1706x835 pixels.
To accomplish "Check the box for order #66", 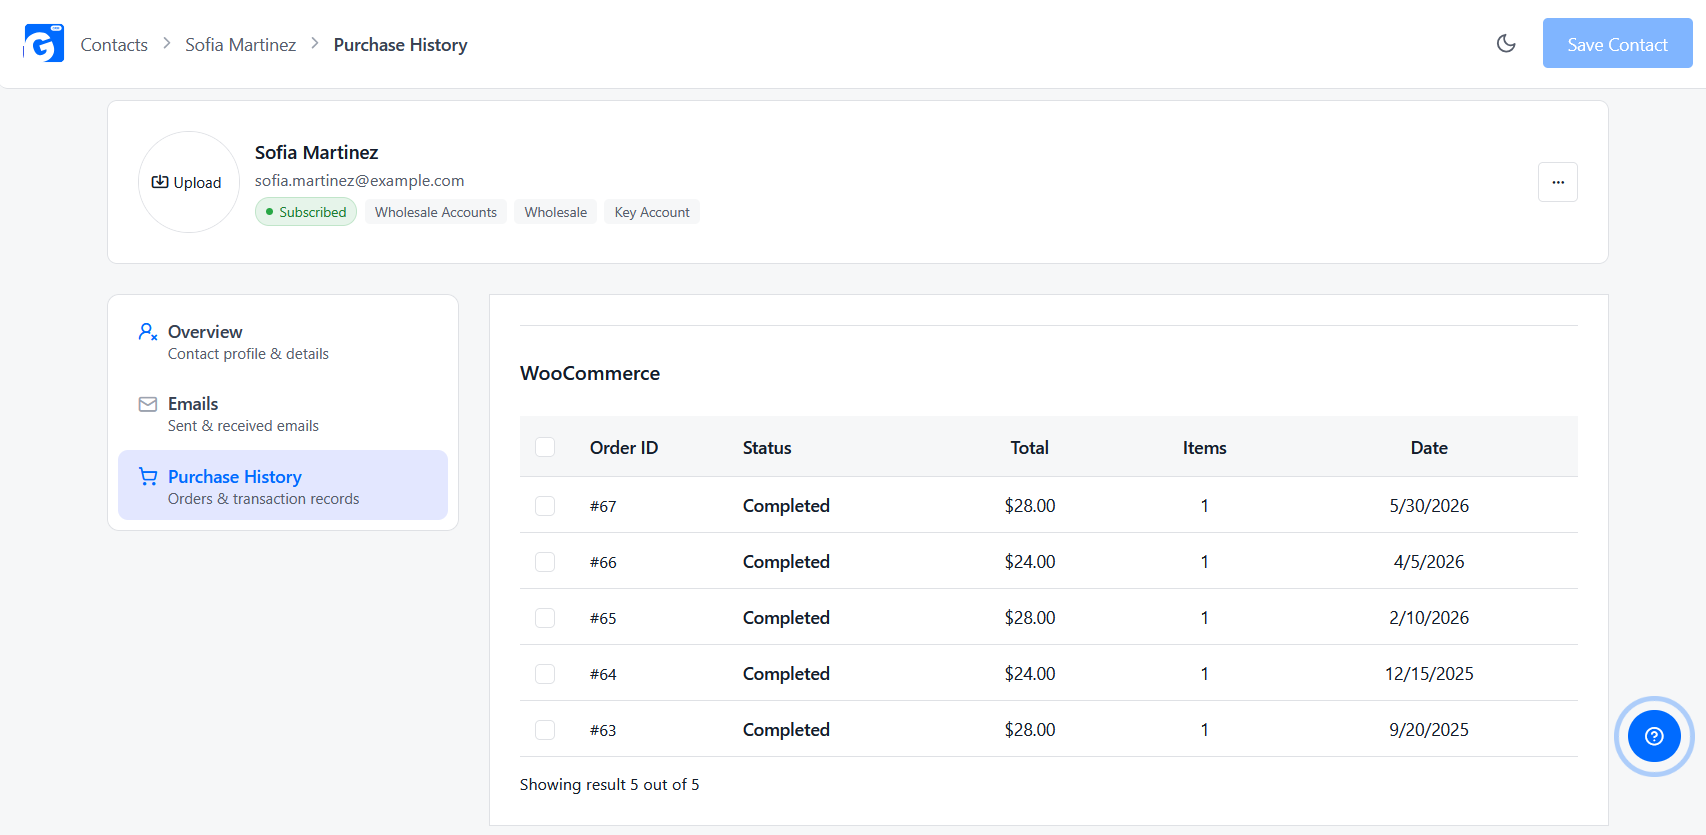I will [x=545, y=562].
